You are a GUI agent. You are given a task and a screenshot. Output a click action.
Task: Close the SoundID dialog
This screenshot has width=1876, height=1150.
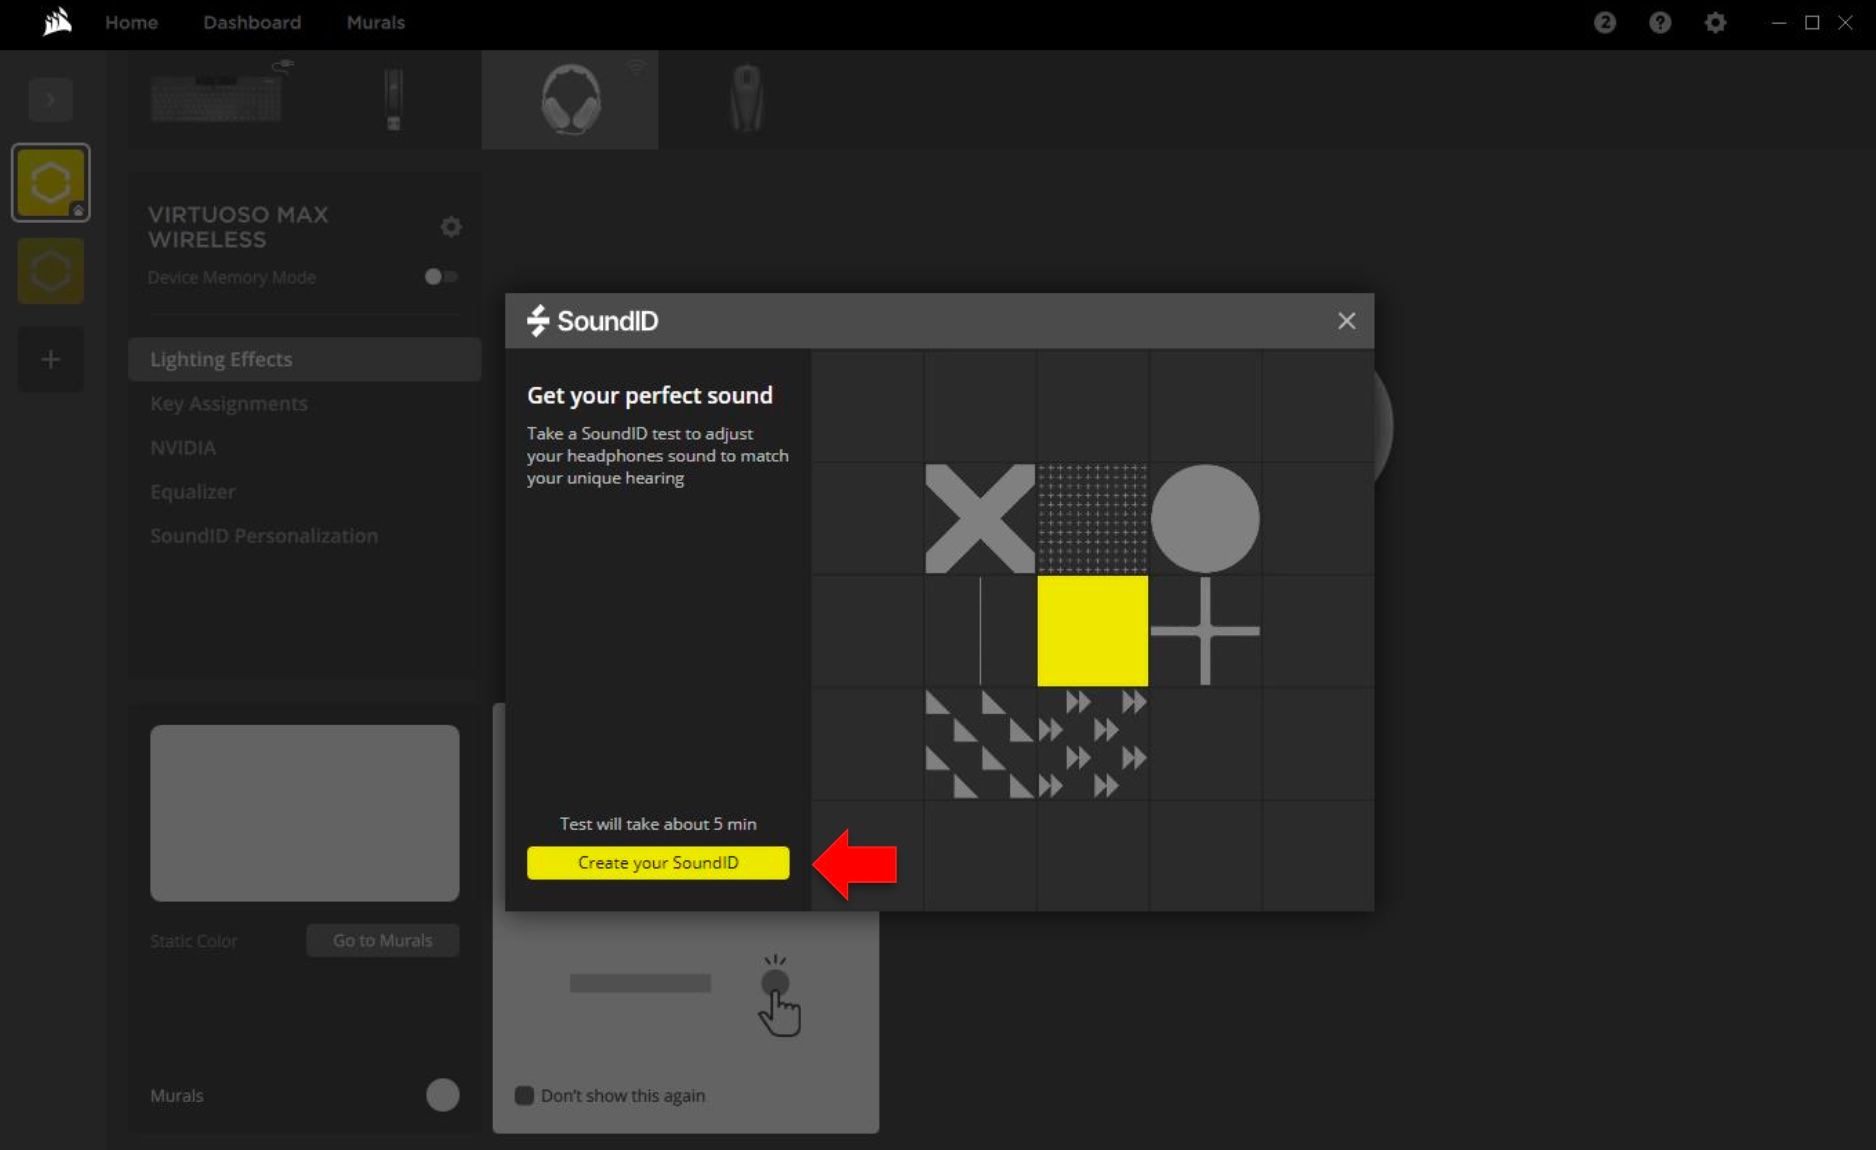click(1346, 321)
